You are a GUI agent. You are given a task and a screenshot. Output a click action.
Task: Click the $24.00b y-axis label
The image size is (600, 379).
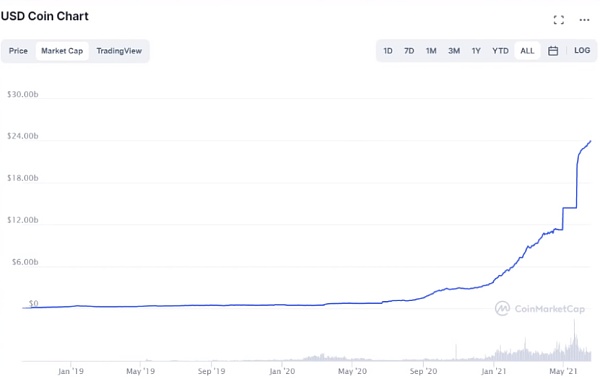(x=23, y=136)
